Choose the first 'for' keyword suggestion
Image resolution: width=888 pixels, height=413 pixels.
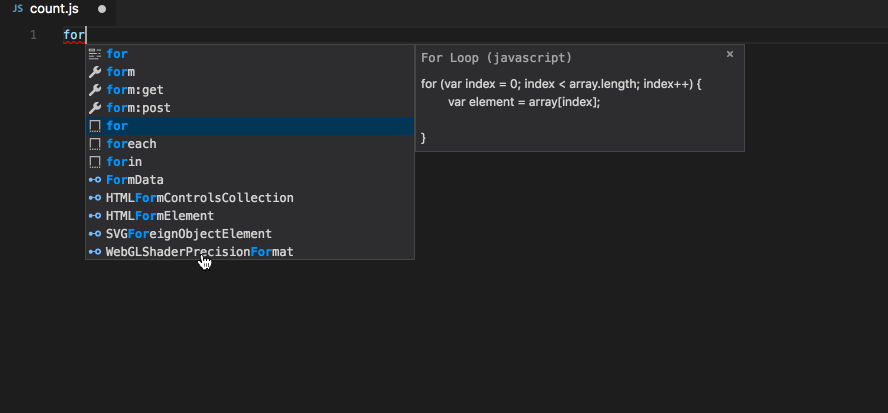coord(250,54)
